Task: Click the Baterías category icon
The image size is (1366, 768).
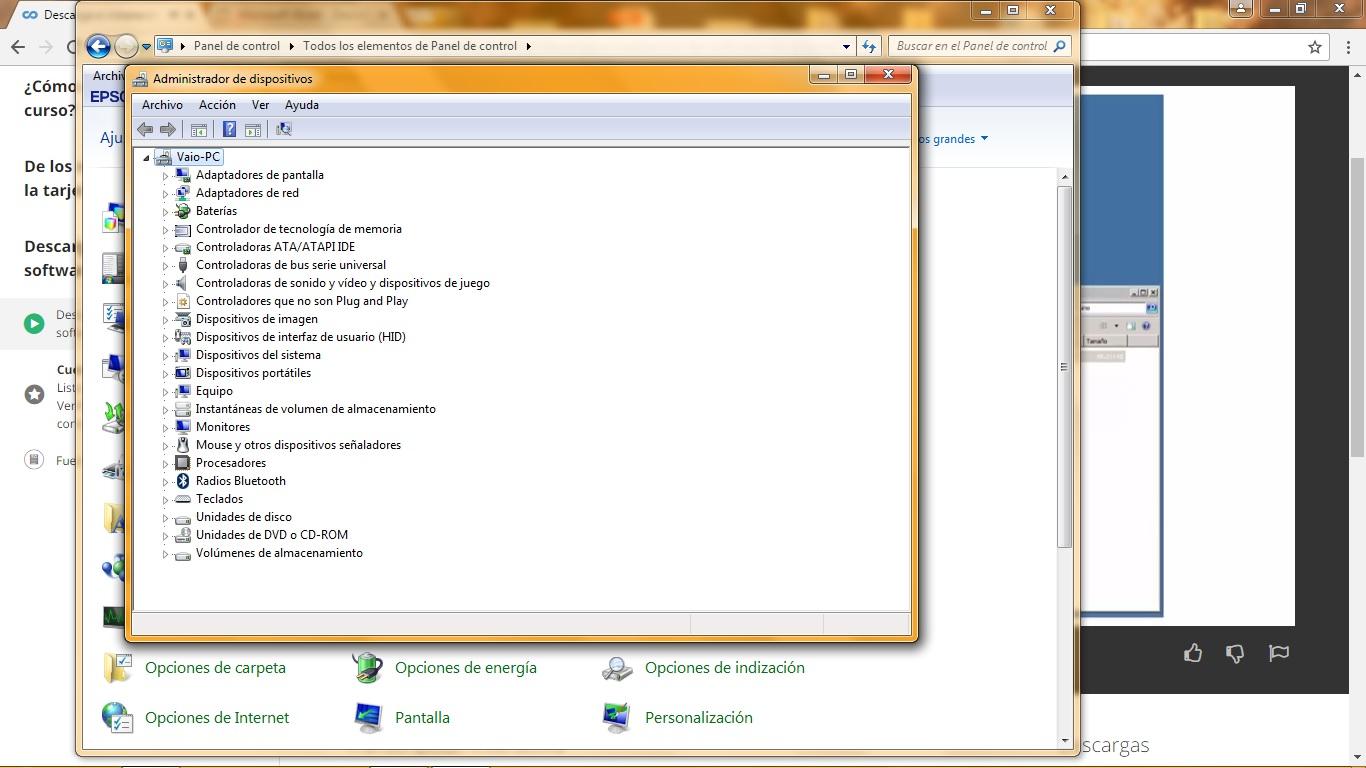Action: pyautogui.click(x=182, y=211)
